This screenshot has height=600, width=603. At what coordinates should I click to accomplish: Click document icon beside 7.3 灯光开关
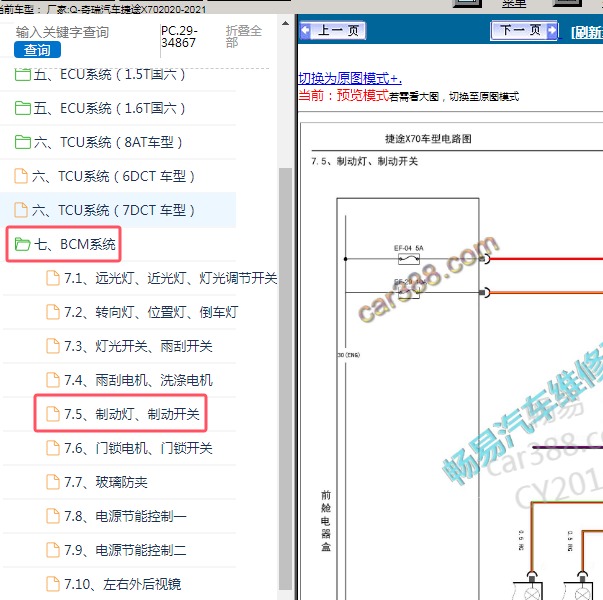[53, 346]
